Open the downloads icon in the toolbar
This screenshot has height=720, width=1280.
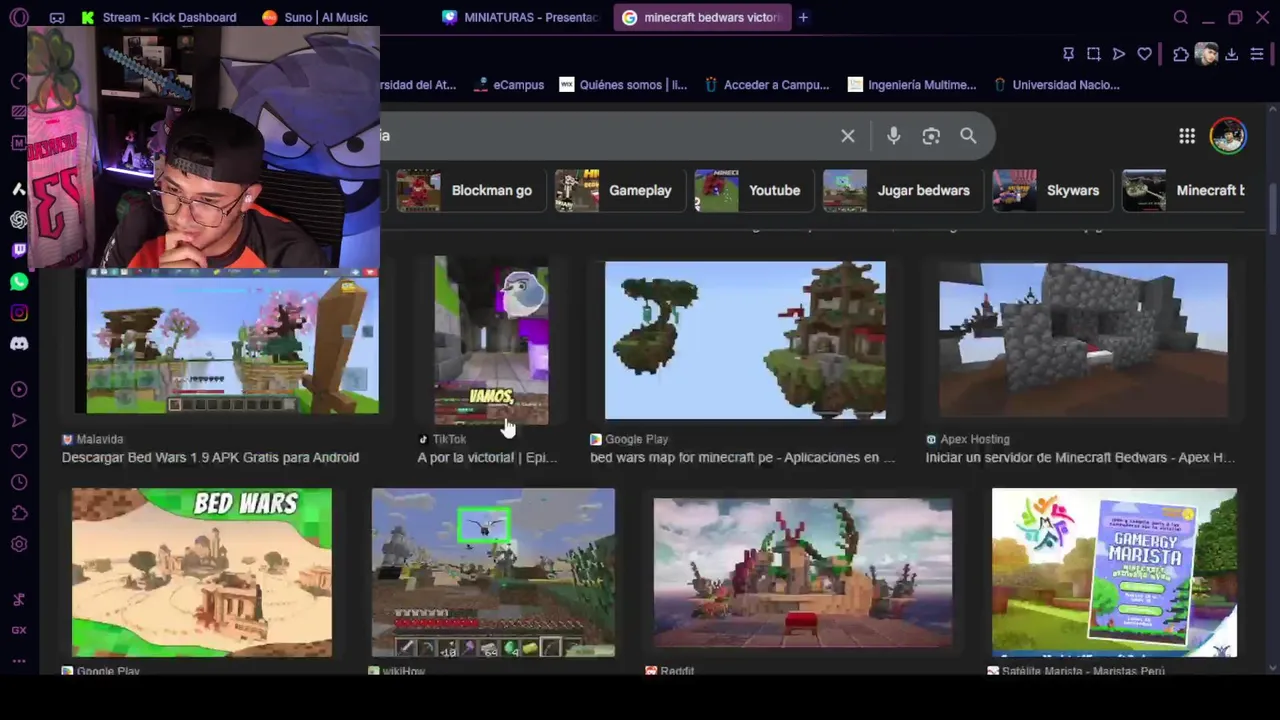click(1232, 54)
